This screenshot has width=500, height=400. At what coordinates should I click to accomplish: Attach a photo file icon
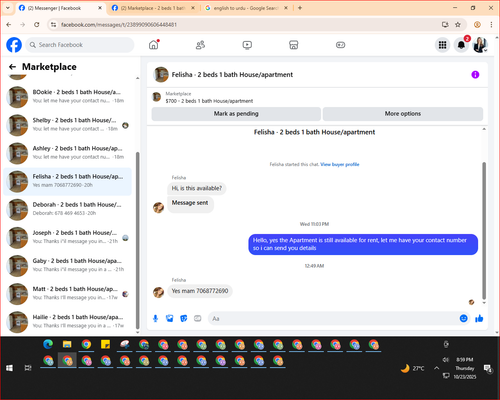(x=170, y=319)
